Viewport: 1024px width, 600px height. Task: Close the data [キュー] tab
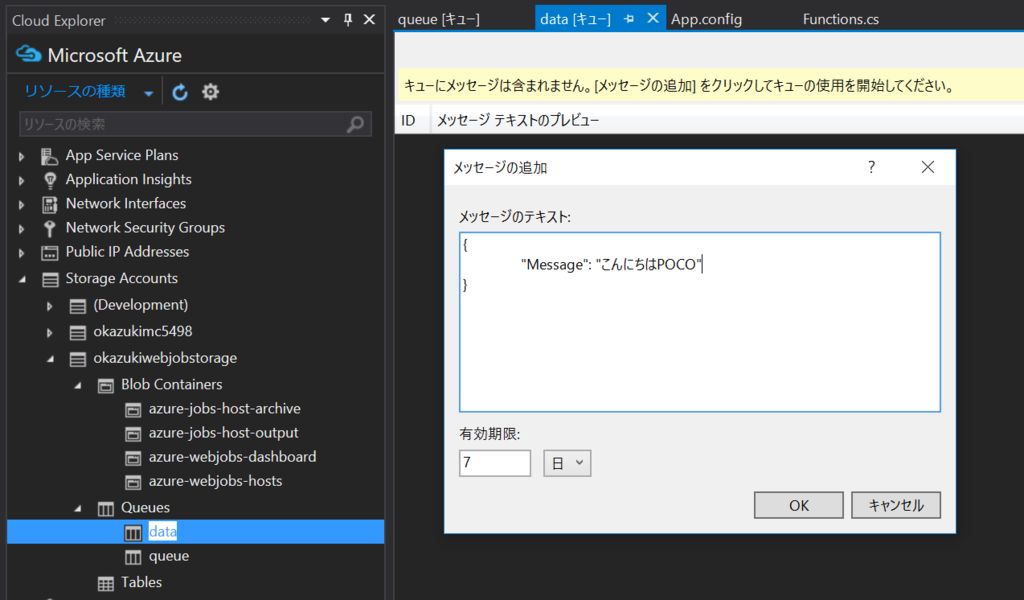(x=652, y=18)
